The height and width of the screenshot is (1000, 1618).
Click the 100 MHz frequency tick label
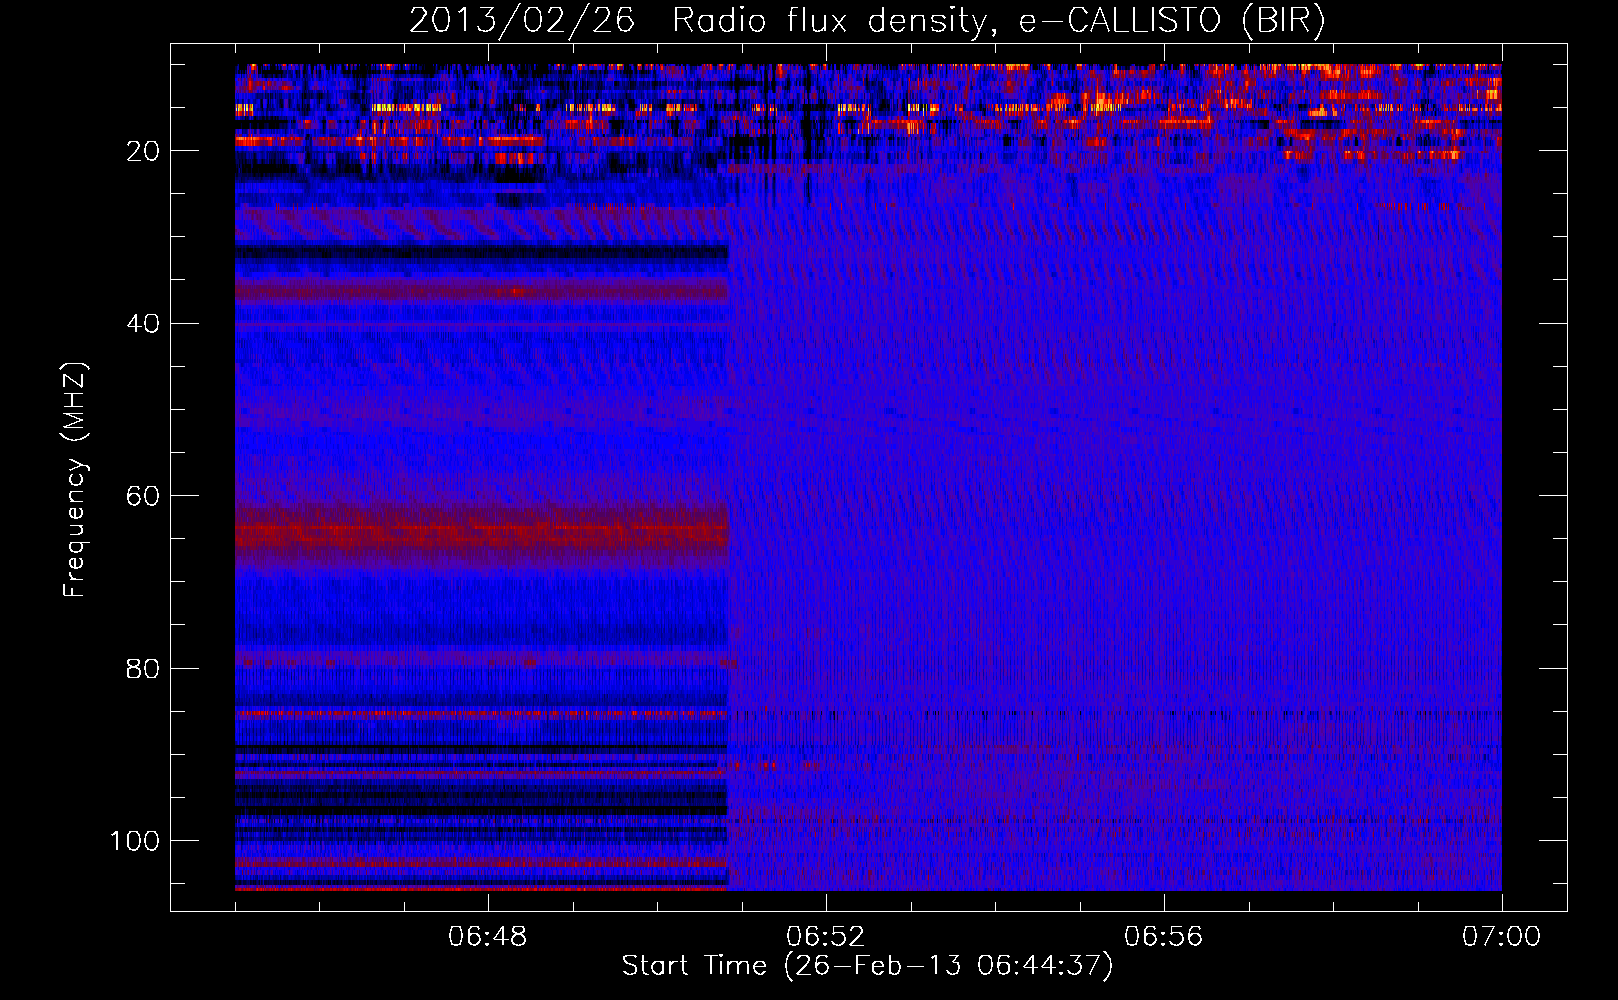click(135, 841)
